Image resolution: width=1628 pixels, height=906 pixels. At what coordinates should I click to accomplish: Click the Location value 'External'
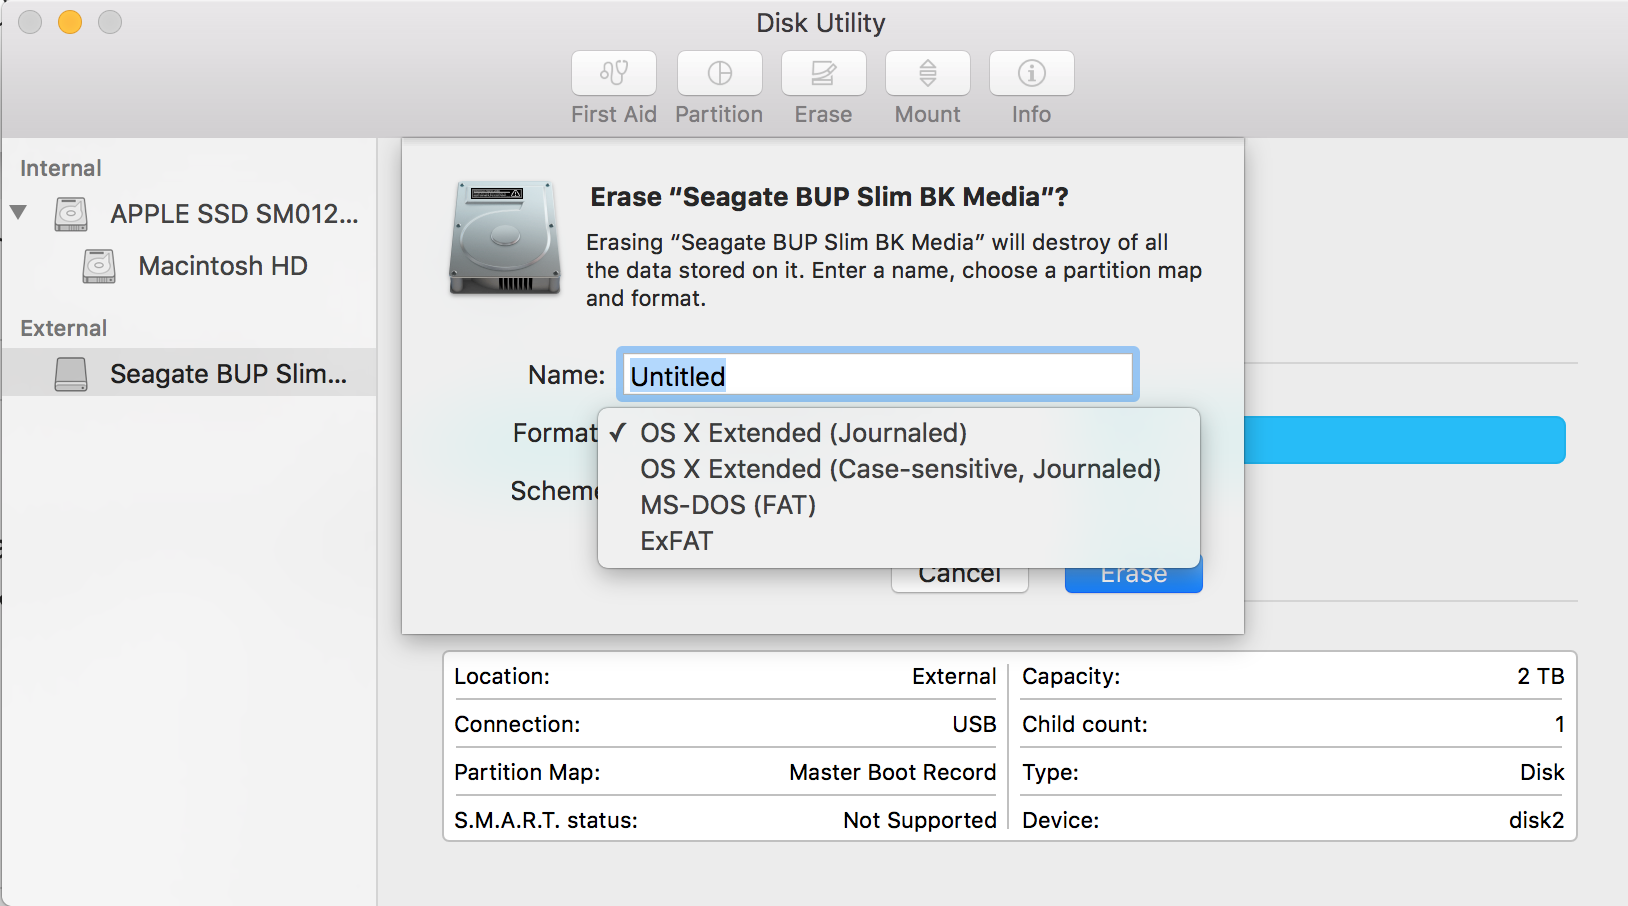coord(954,676)
